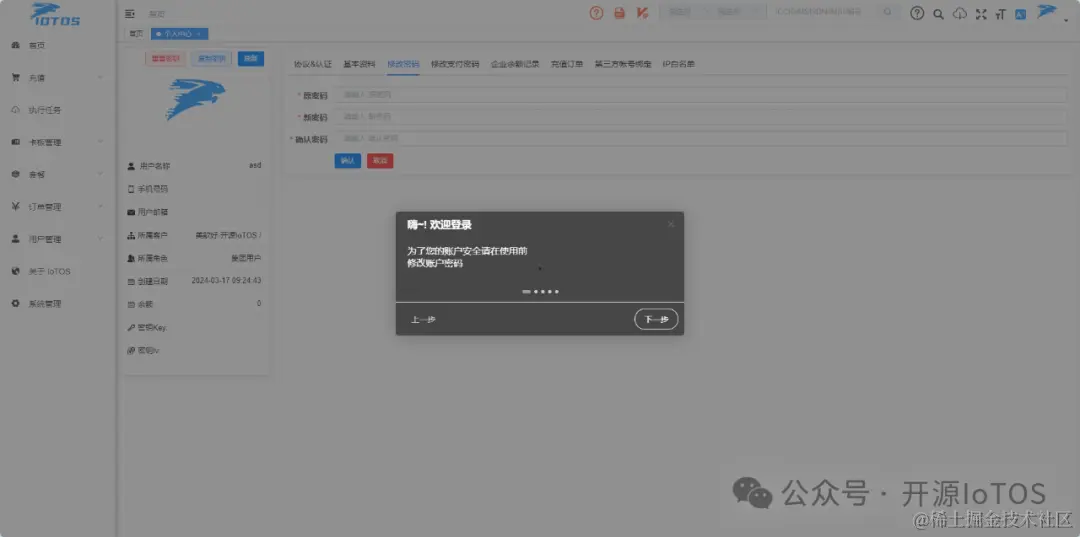Image resolution: width=1080 pixels, height=537 pixels.
Task: Switch to the 修改支付密码 tab
Action: [455, 64]
